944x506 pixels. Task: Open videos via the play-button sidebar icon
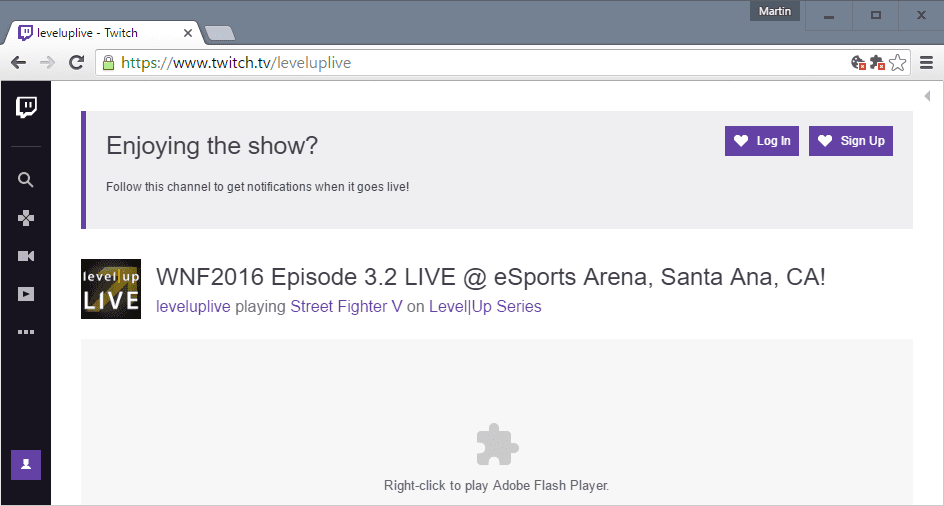click(25, 294)
